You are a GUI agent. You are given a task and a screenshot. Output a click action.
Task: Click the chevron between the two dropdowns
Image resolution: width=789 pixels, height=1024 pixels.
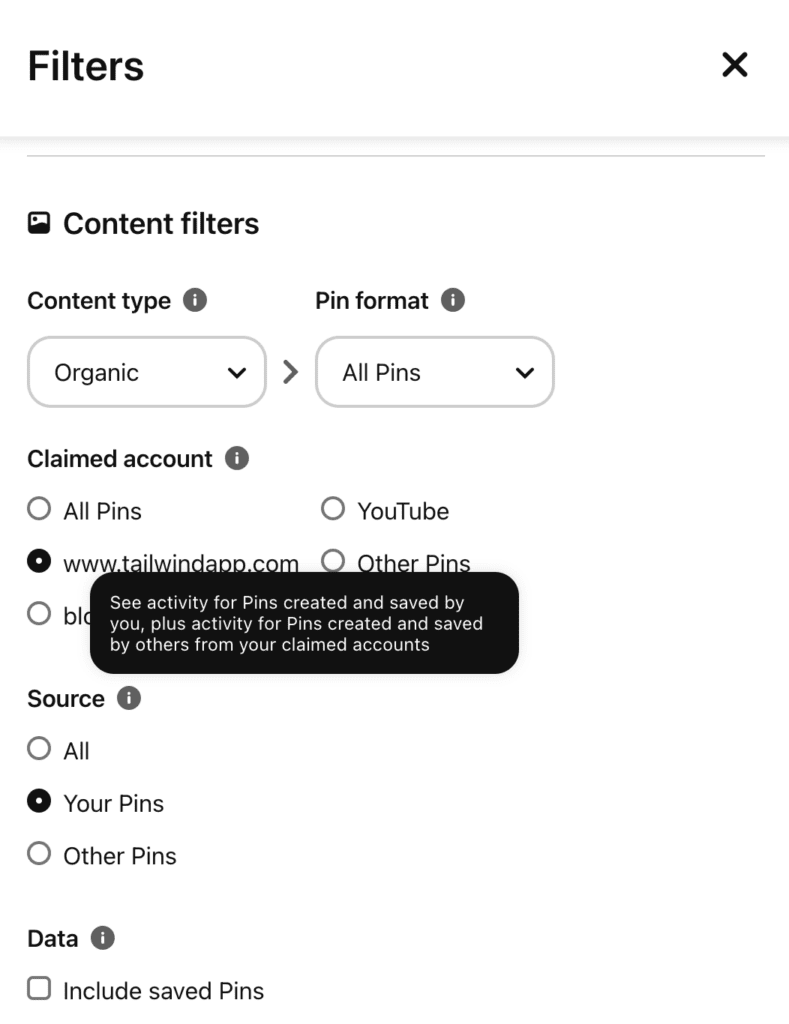(x=290, y=371)
